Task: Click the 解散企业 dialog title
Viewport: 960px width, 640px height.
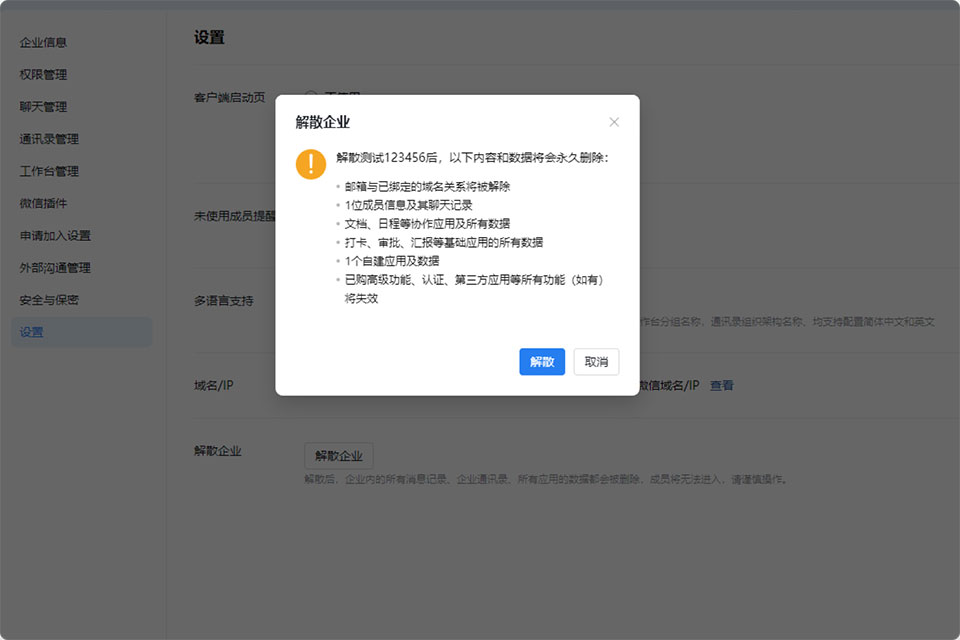Action: coord(323,122)
